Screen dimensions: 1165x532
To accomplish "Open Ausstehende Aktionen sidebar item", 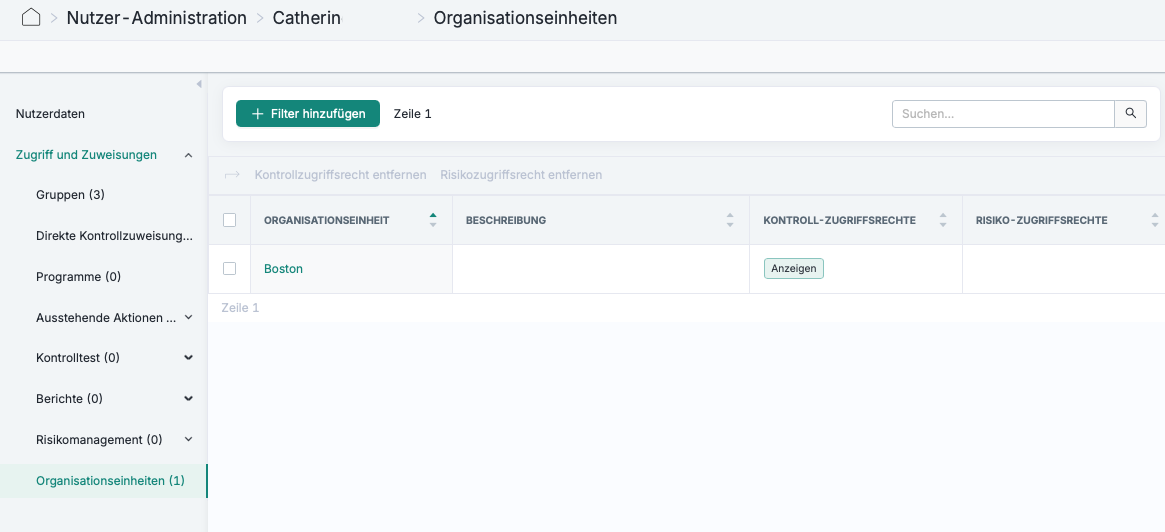I will pyautogui.click(x=106, y=317).
